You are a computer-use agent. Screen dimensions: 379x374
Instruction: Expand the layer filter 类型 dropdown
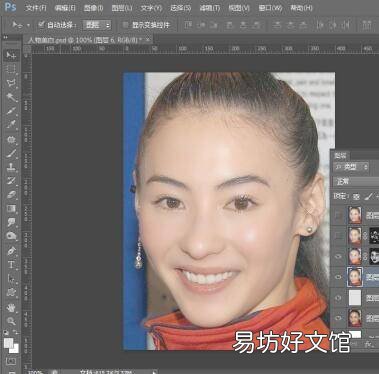(x=351, y=167)
